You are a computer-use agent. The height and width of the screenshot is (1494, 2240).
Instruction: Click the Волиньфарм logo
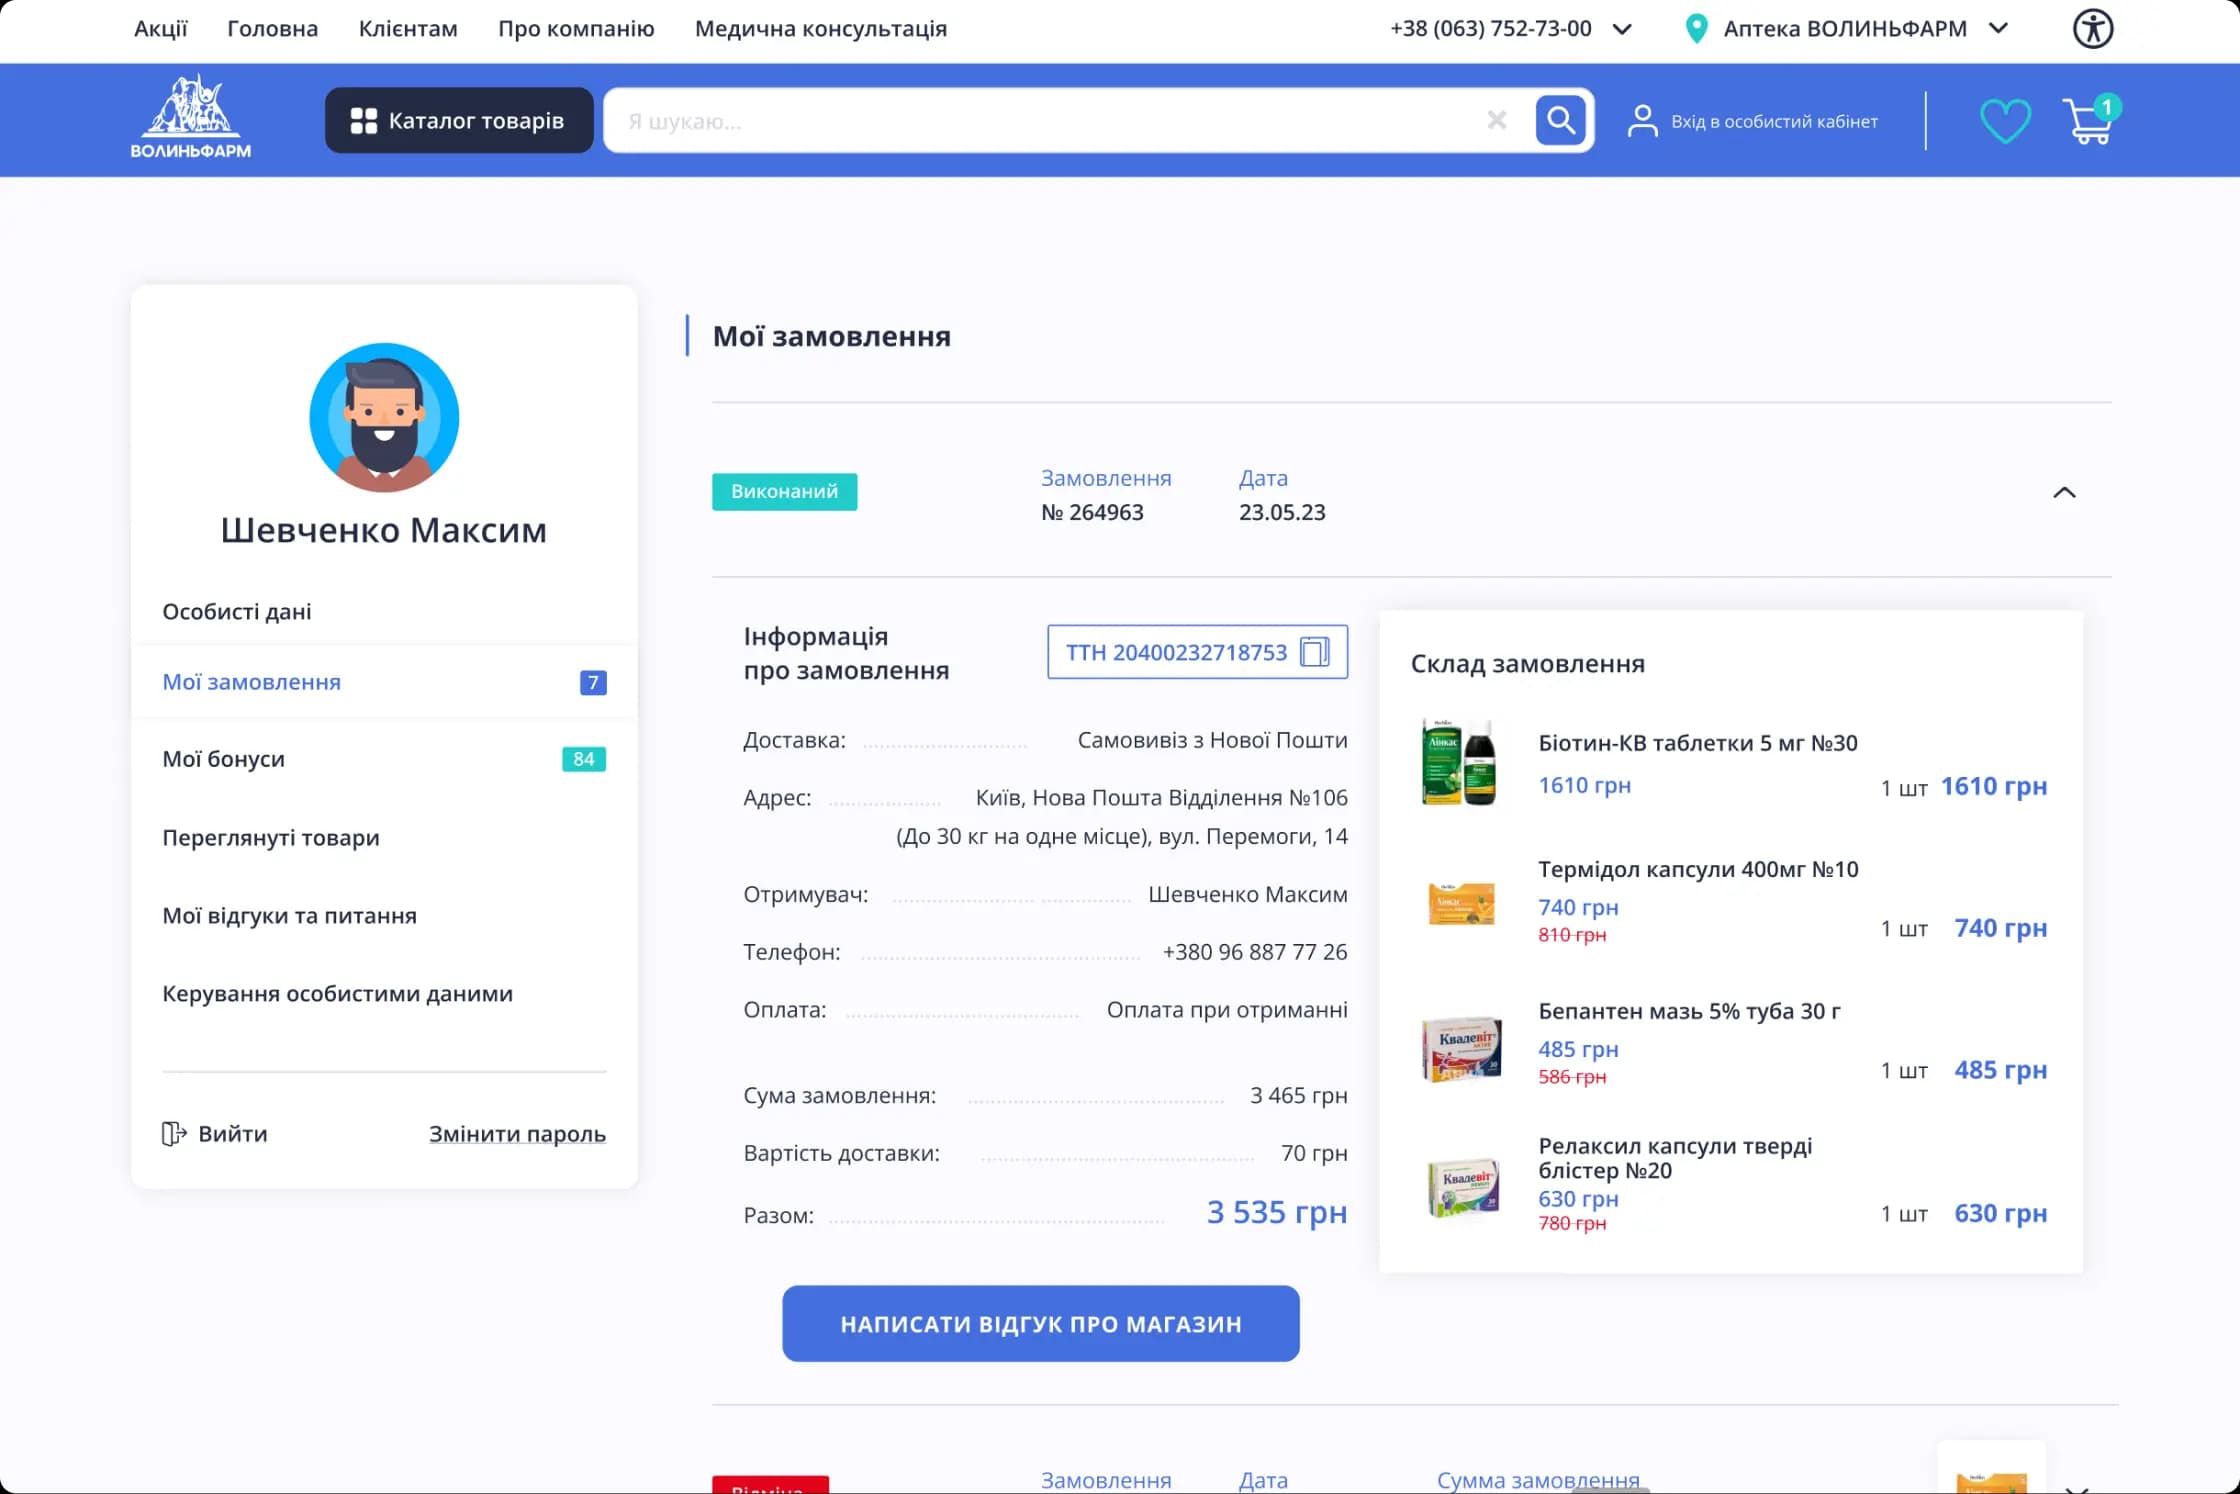click(x=190, y=117)
